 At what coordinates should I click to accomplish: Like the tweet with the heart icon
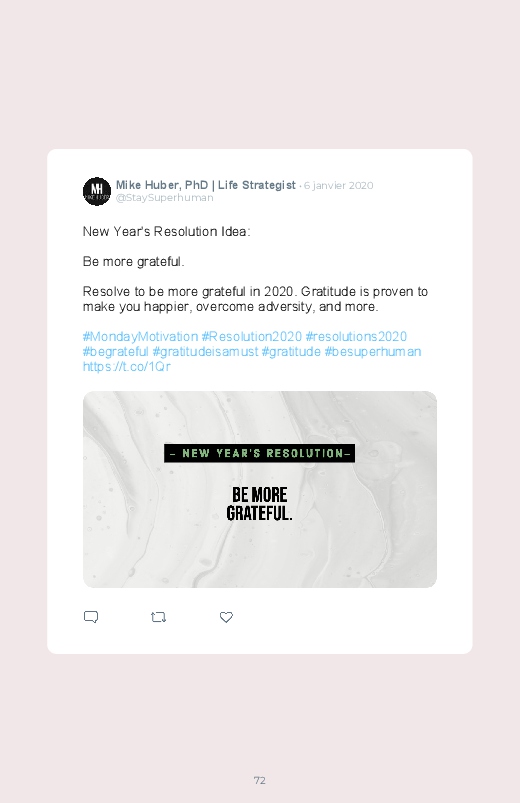(x=226, y=617)
